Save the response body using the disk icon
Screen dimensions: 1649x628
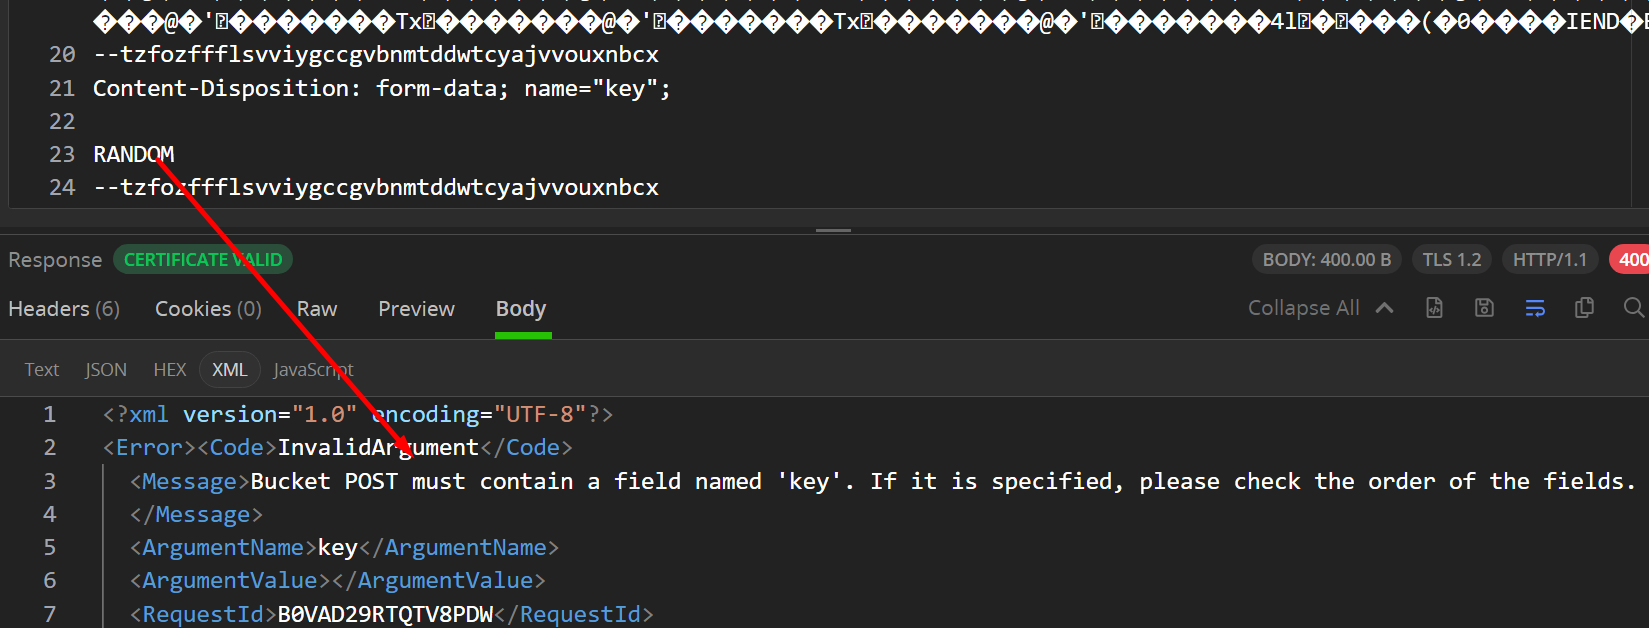click(1484, 308)
